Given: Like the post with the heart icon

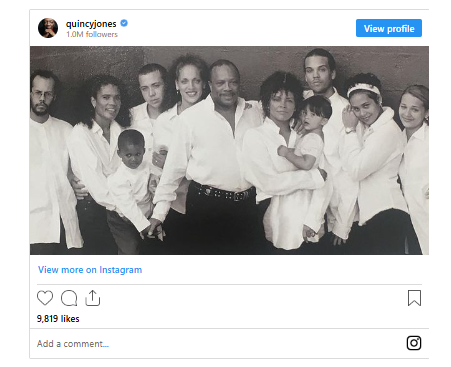Looking at the screenshot, I should coord(45,298).
